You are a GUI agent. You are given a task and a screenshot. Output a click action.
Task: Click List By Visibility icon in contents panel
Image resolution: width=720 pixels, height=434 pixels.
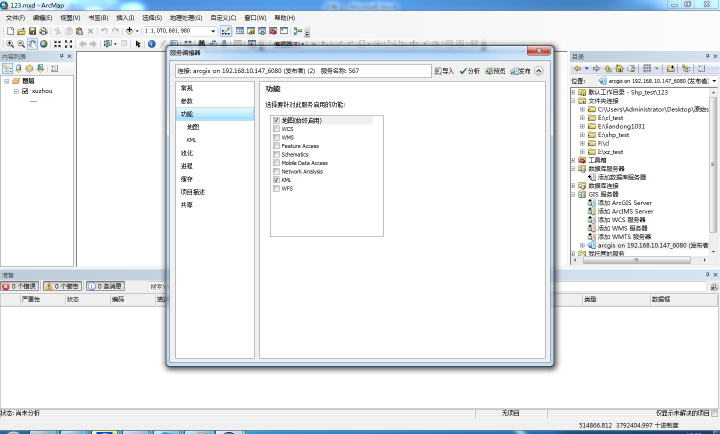click(29, 68)
